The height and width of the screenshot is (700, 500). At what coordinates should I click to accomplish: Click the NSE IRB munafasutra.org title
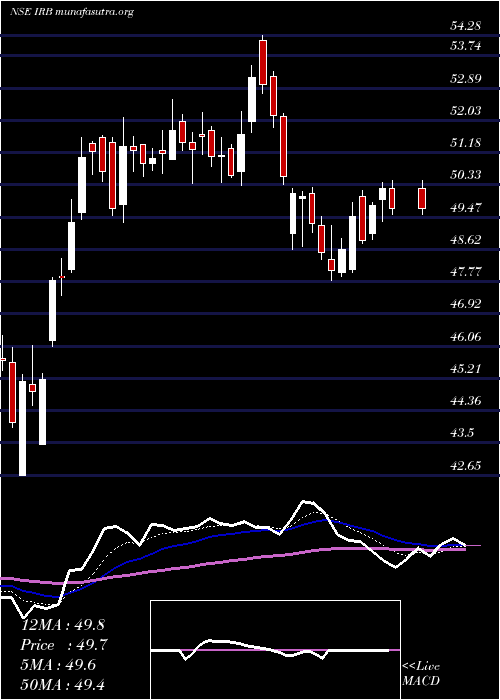point(72,12)
